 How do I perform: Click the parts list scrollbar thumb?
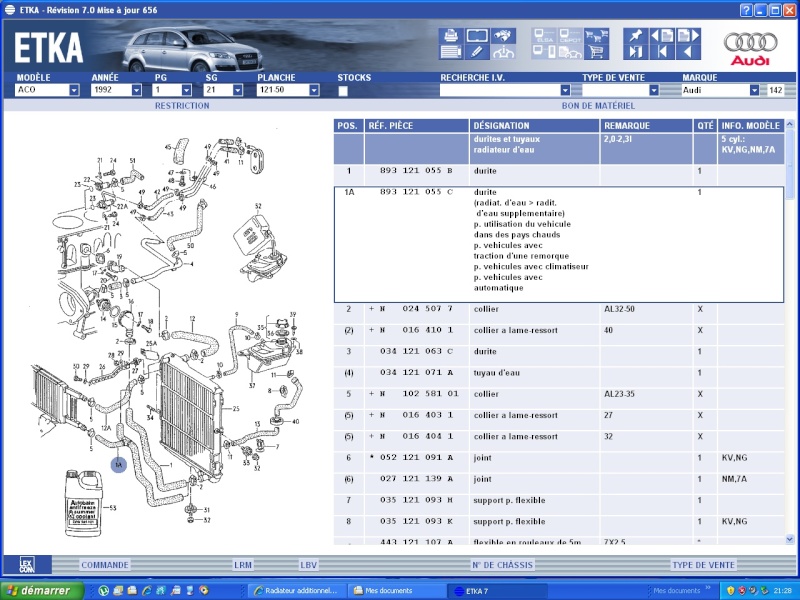[x=790, y=166]
